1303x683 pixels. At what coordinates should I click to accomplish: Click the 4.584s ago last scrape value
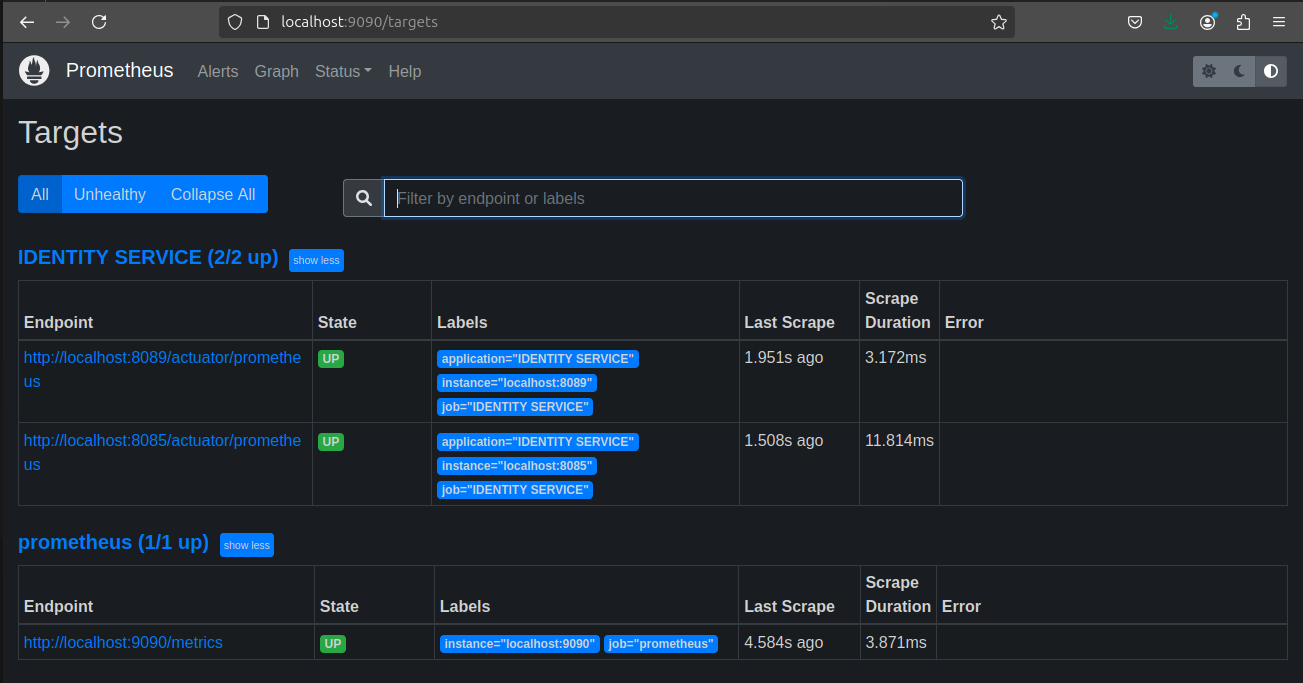click(784, 642)
